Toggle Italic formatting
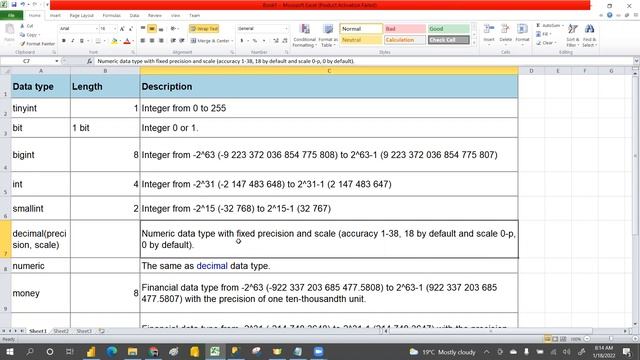This screenshot has width=640, height=360. click(73, 41)
